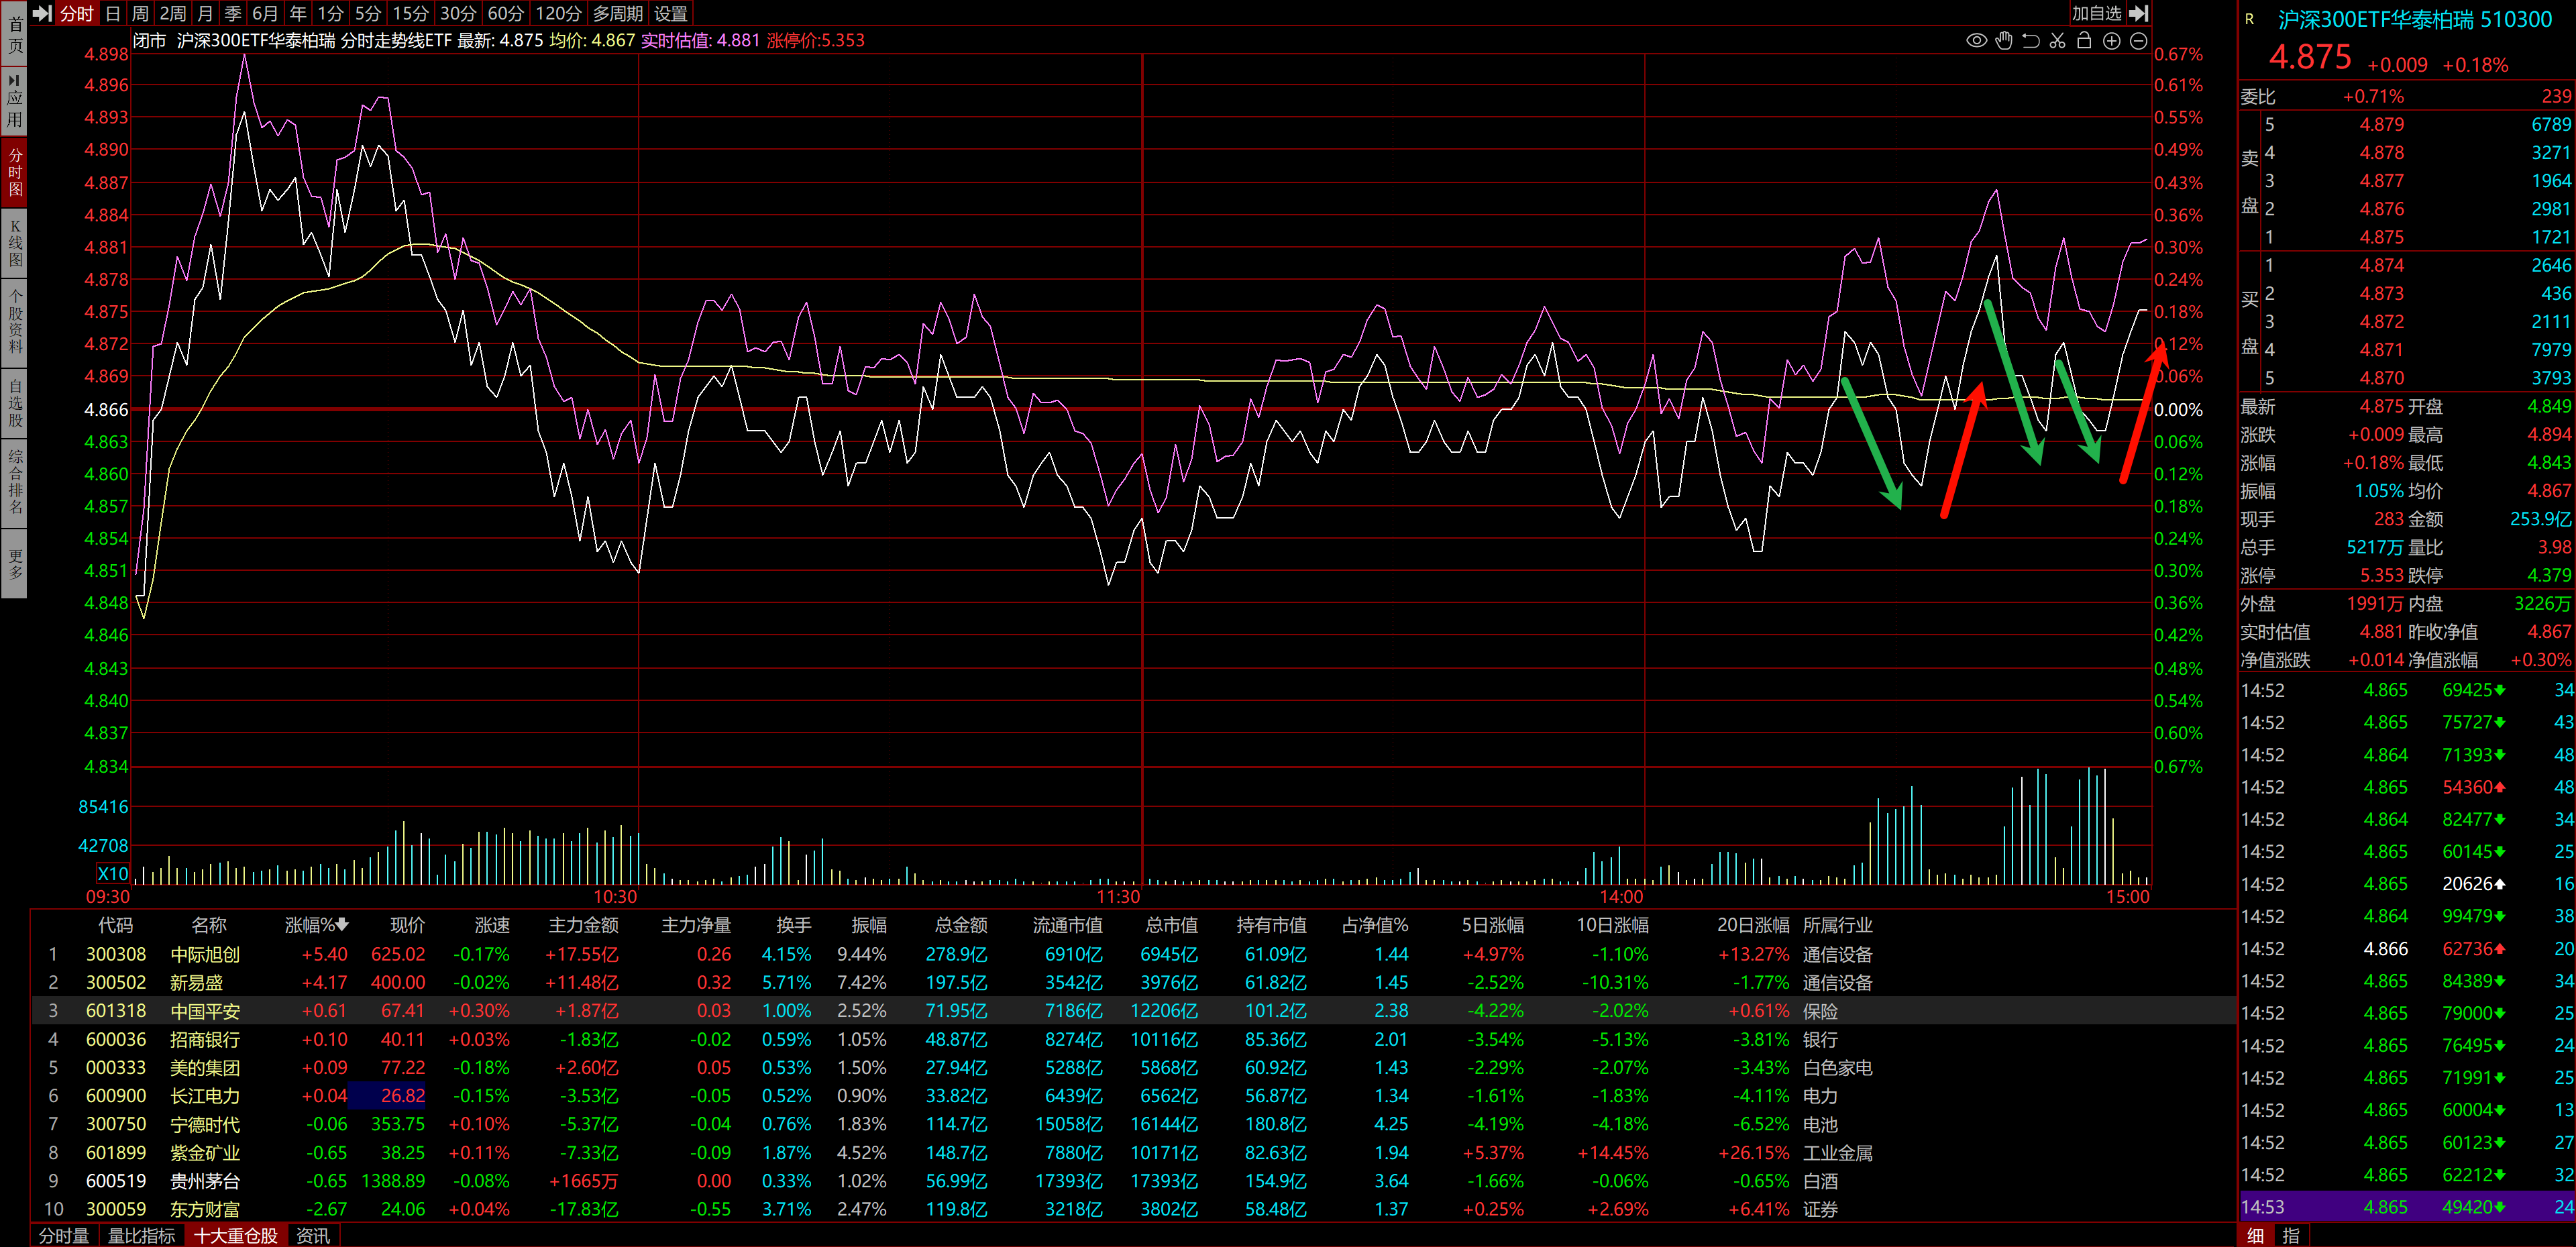Viewport: 2576px width, 1247px height.
Task: Click the scissors cut icon
Action: pyautogui.click(x=2058, y=41)
